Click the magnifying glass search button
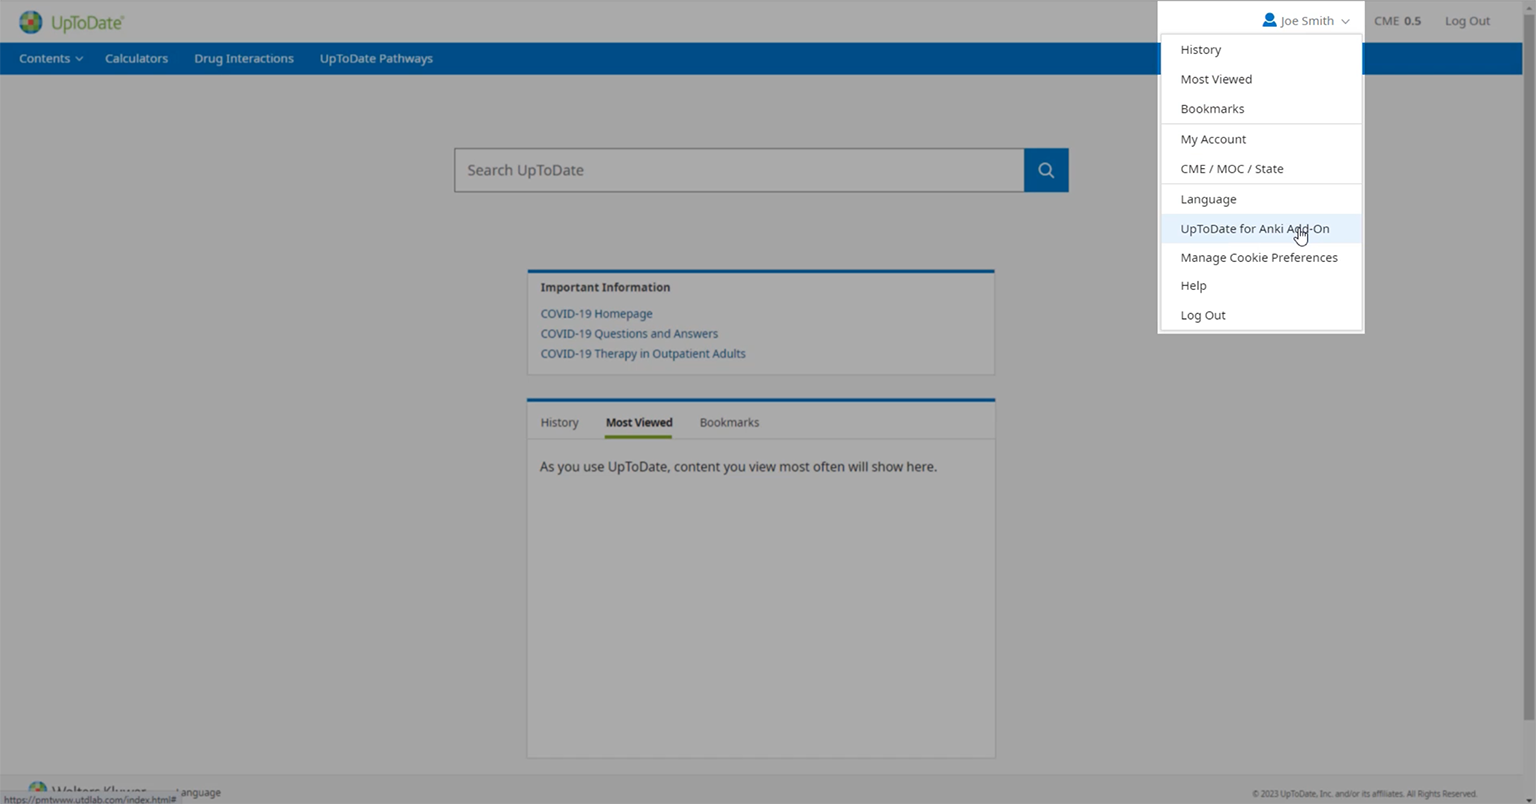Viewport: 1536px width, 804px height. click(x=1046, y=170)
